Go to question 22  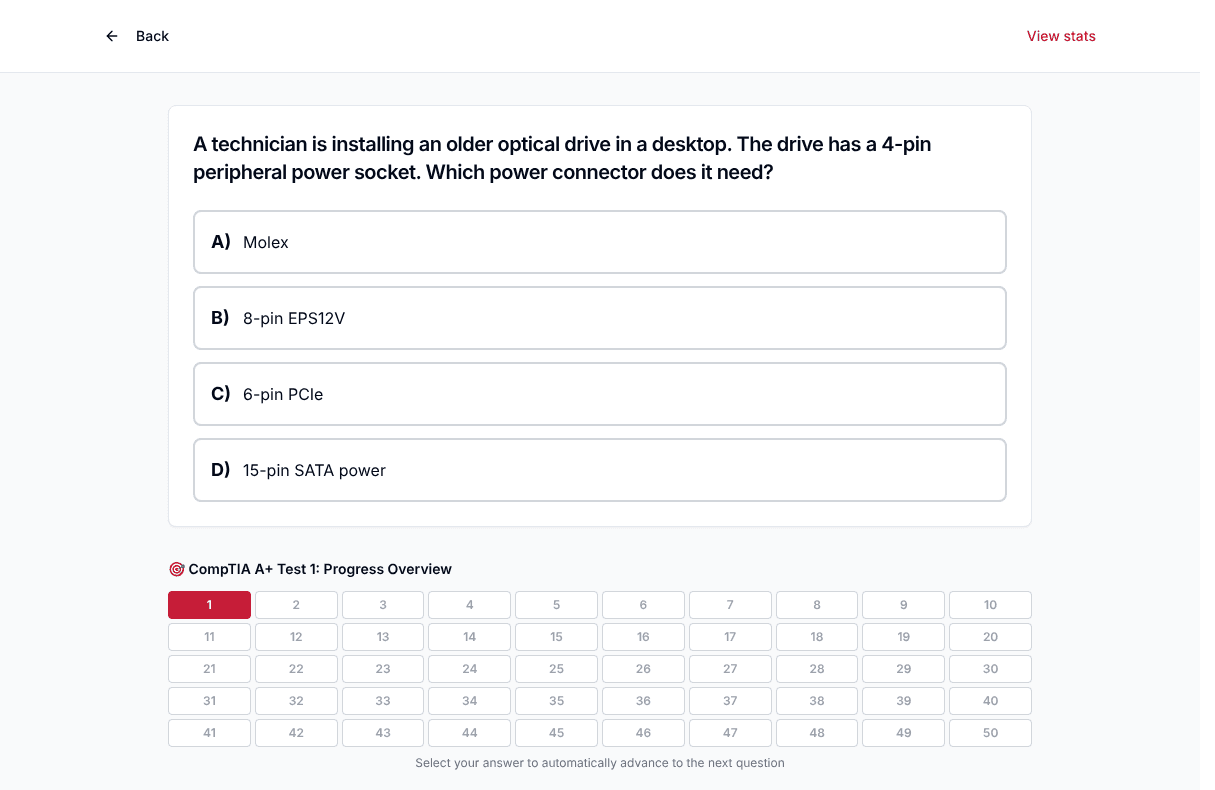coord(296,669)
